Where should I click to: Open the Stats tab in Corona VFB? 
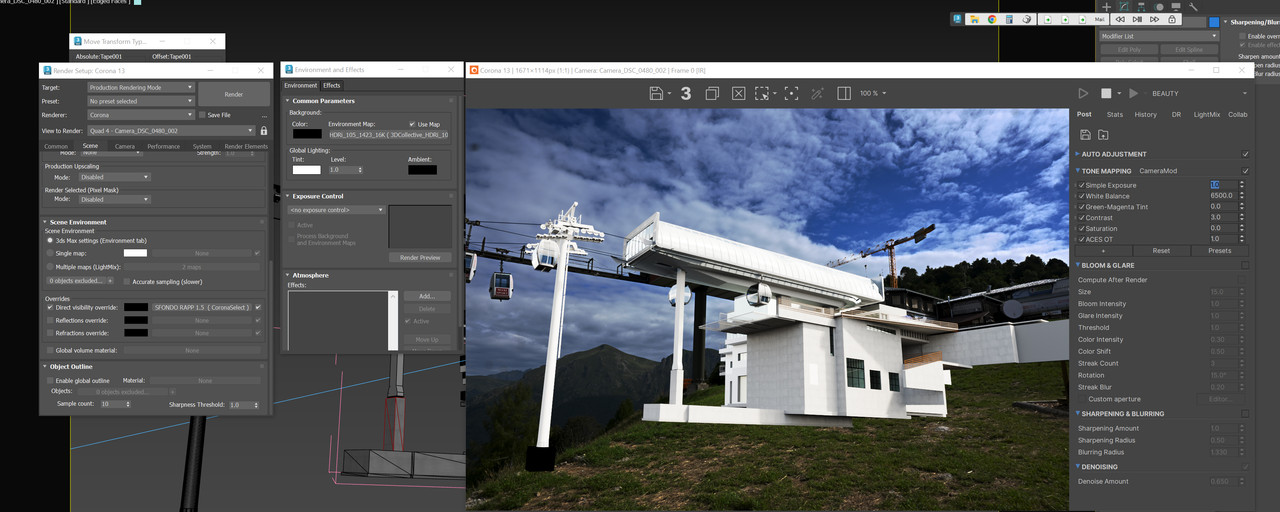click(1114, 114)
